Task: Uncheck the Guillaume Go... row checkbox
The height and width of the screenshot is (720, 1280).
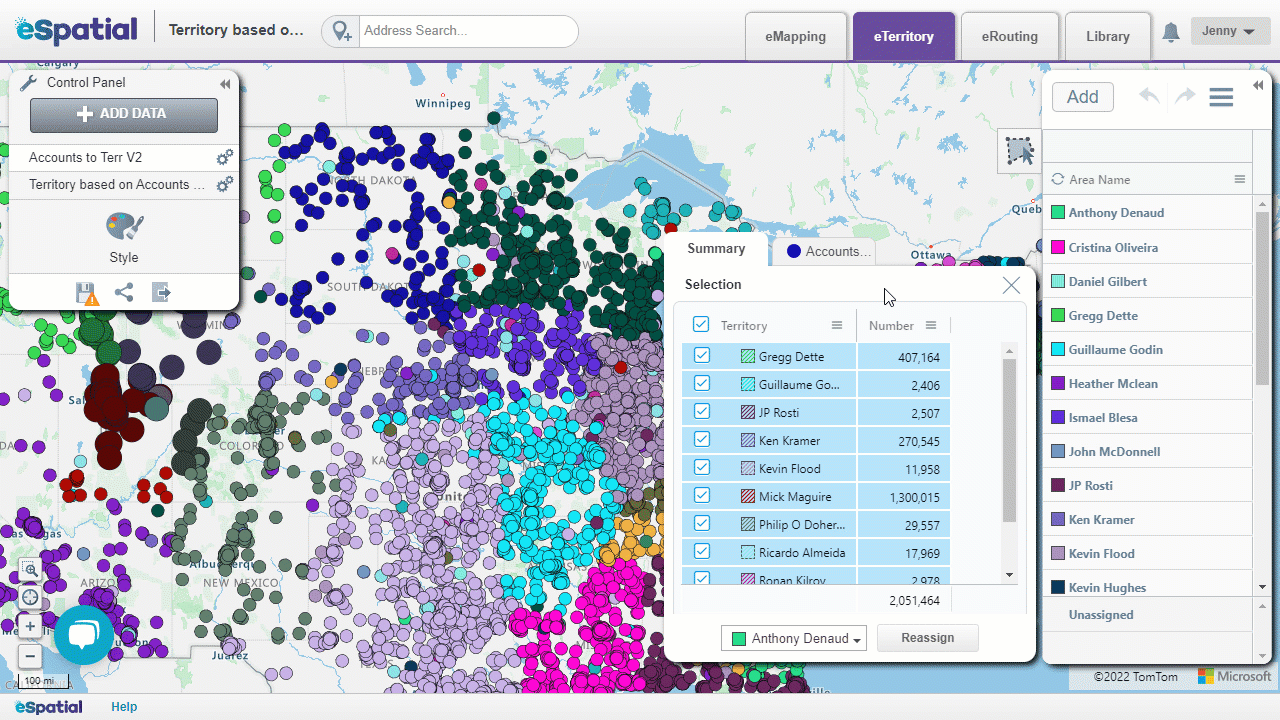Action: click(x=701, y=384)
